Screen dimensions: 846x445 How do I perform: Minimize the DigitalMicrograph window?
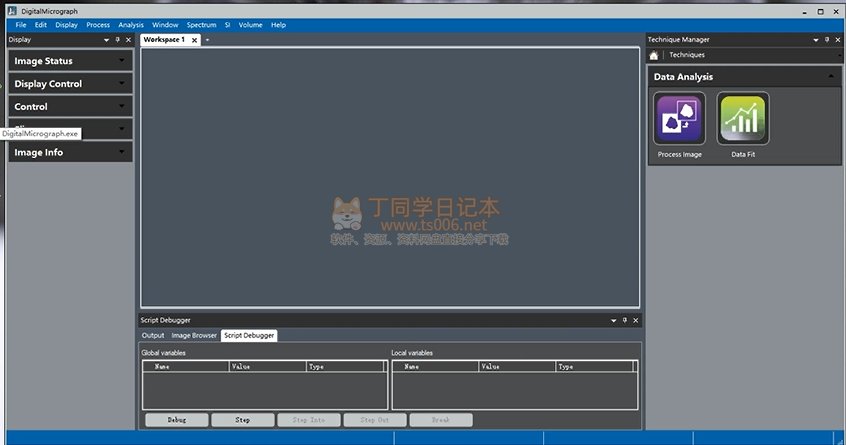[804, 12]
